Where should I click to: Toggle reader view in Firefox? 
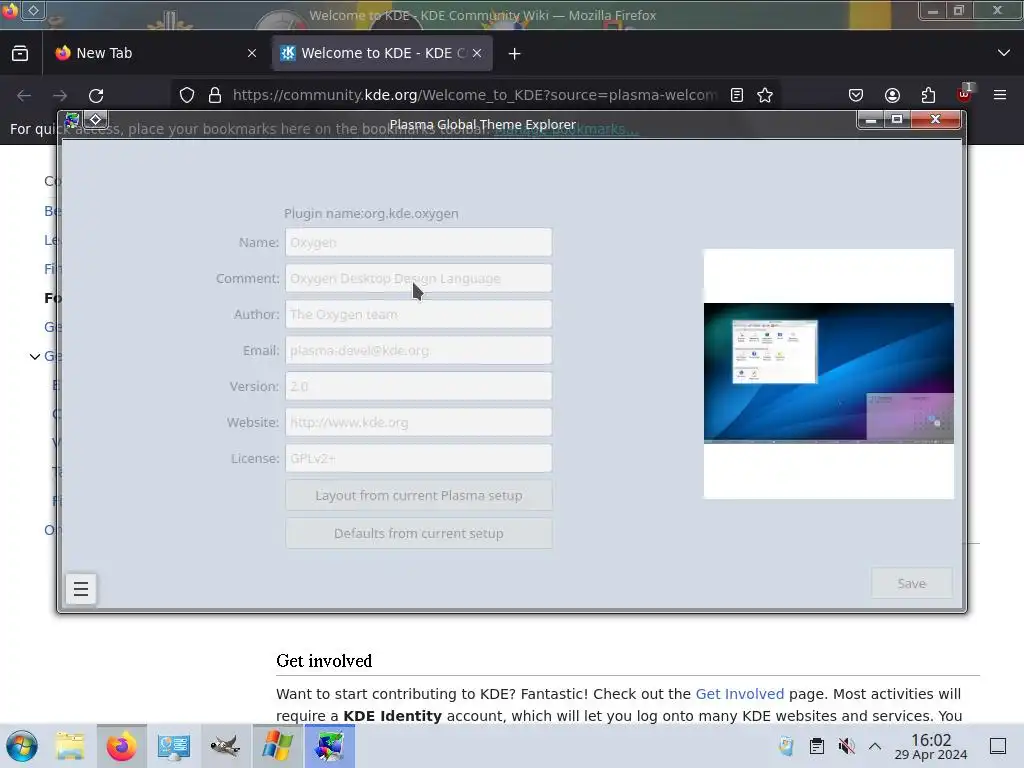tap(737, 95)
